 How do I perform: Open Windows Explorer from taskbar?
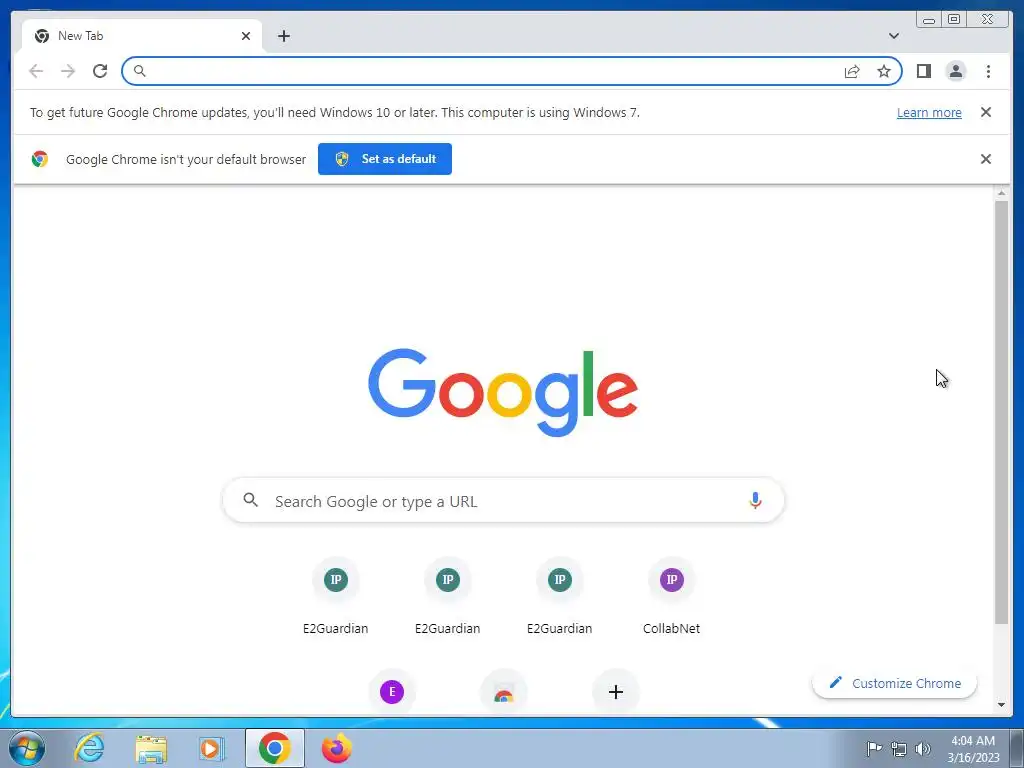151,748
